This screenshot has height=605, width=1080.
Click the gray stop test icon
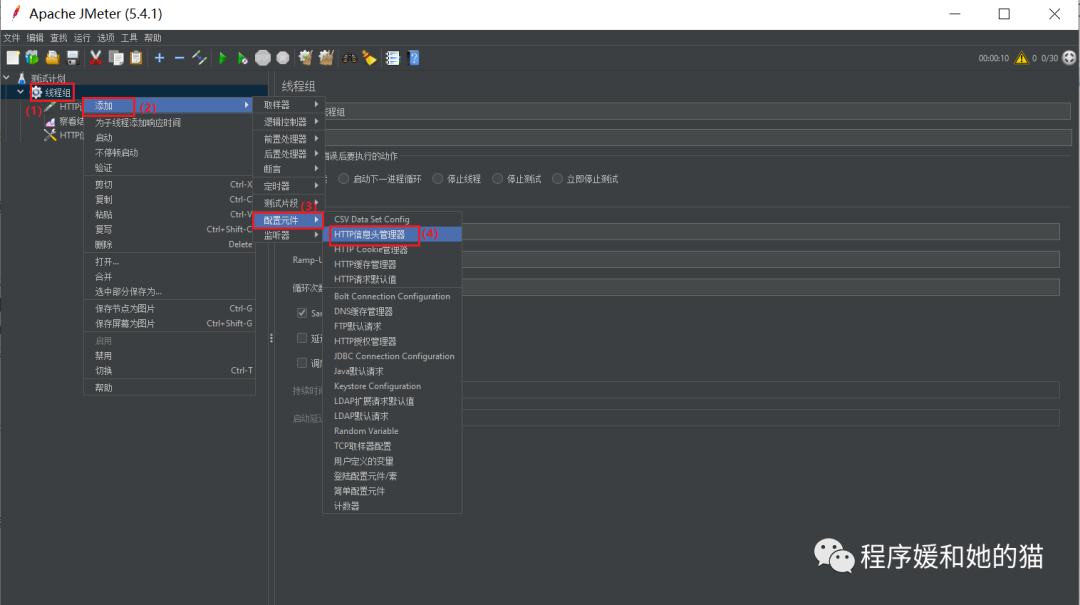click(x=262, y=58)
